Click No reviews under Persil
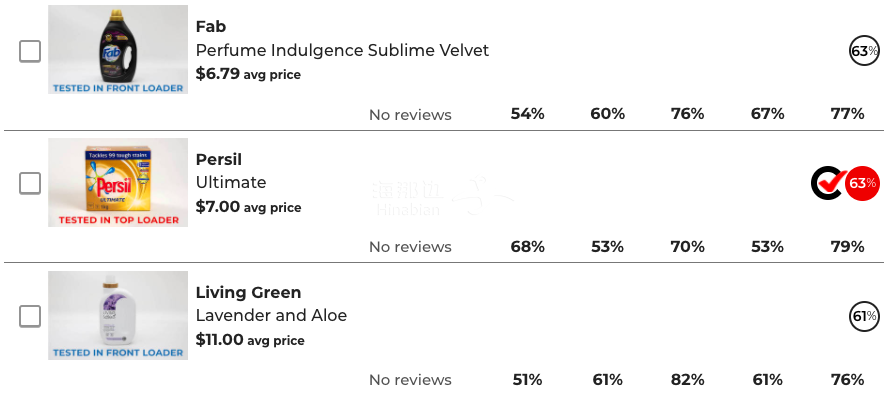Image resolution: width=890 pixels, height=393 pixels. point(410,247)
